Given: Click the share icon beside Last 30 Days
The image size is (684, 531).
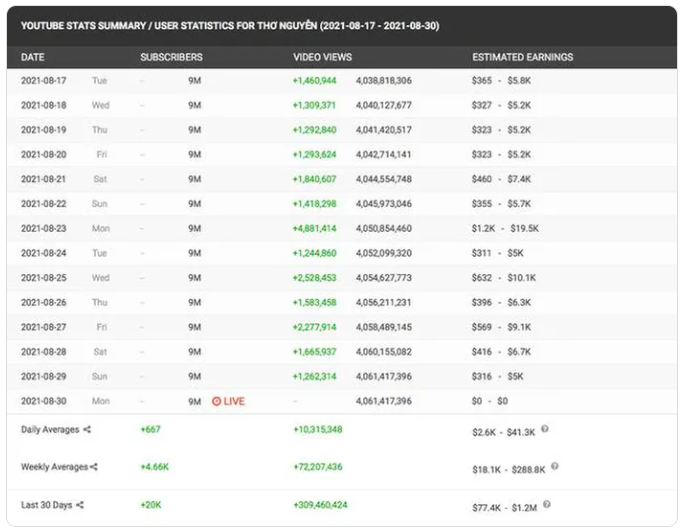Looking at the screenshot, I should pos(79,505).
